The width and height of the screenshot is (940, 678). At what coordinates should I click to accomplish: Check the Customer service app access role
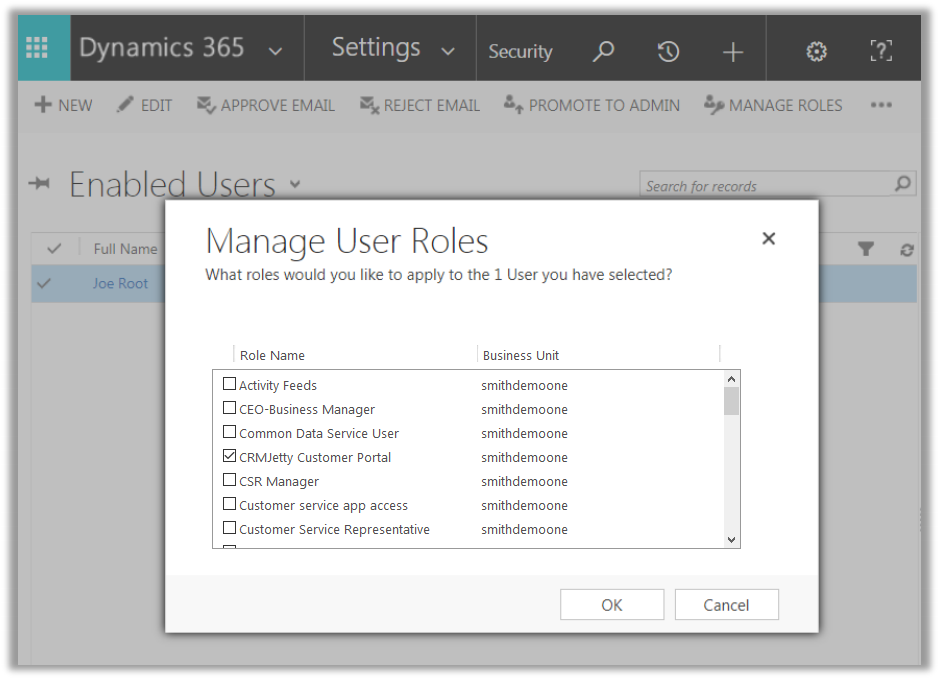[x=229, y=504]
